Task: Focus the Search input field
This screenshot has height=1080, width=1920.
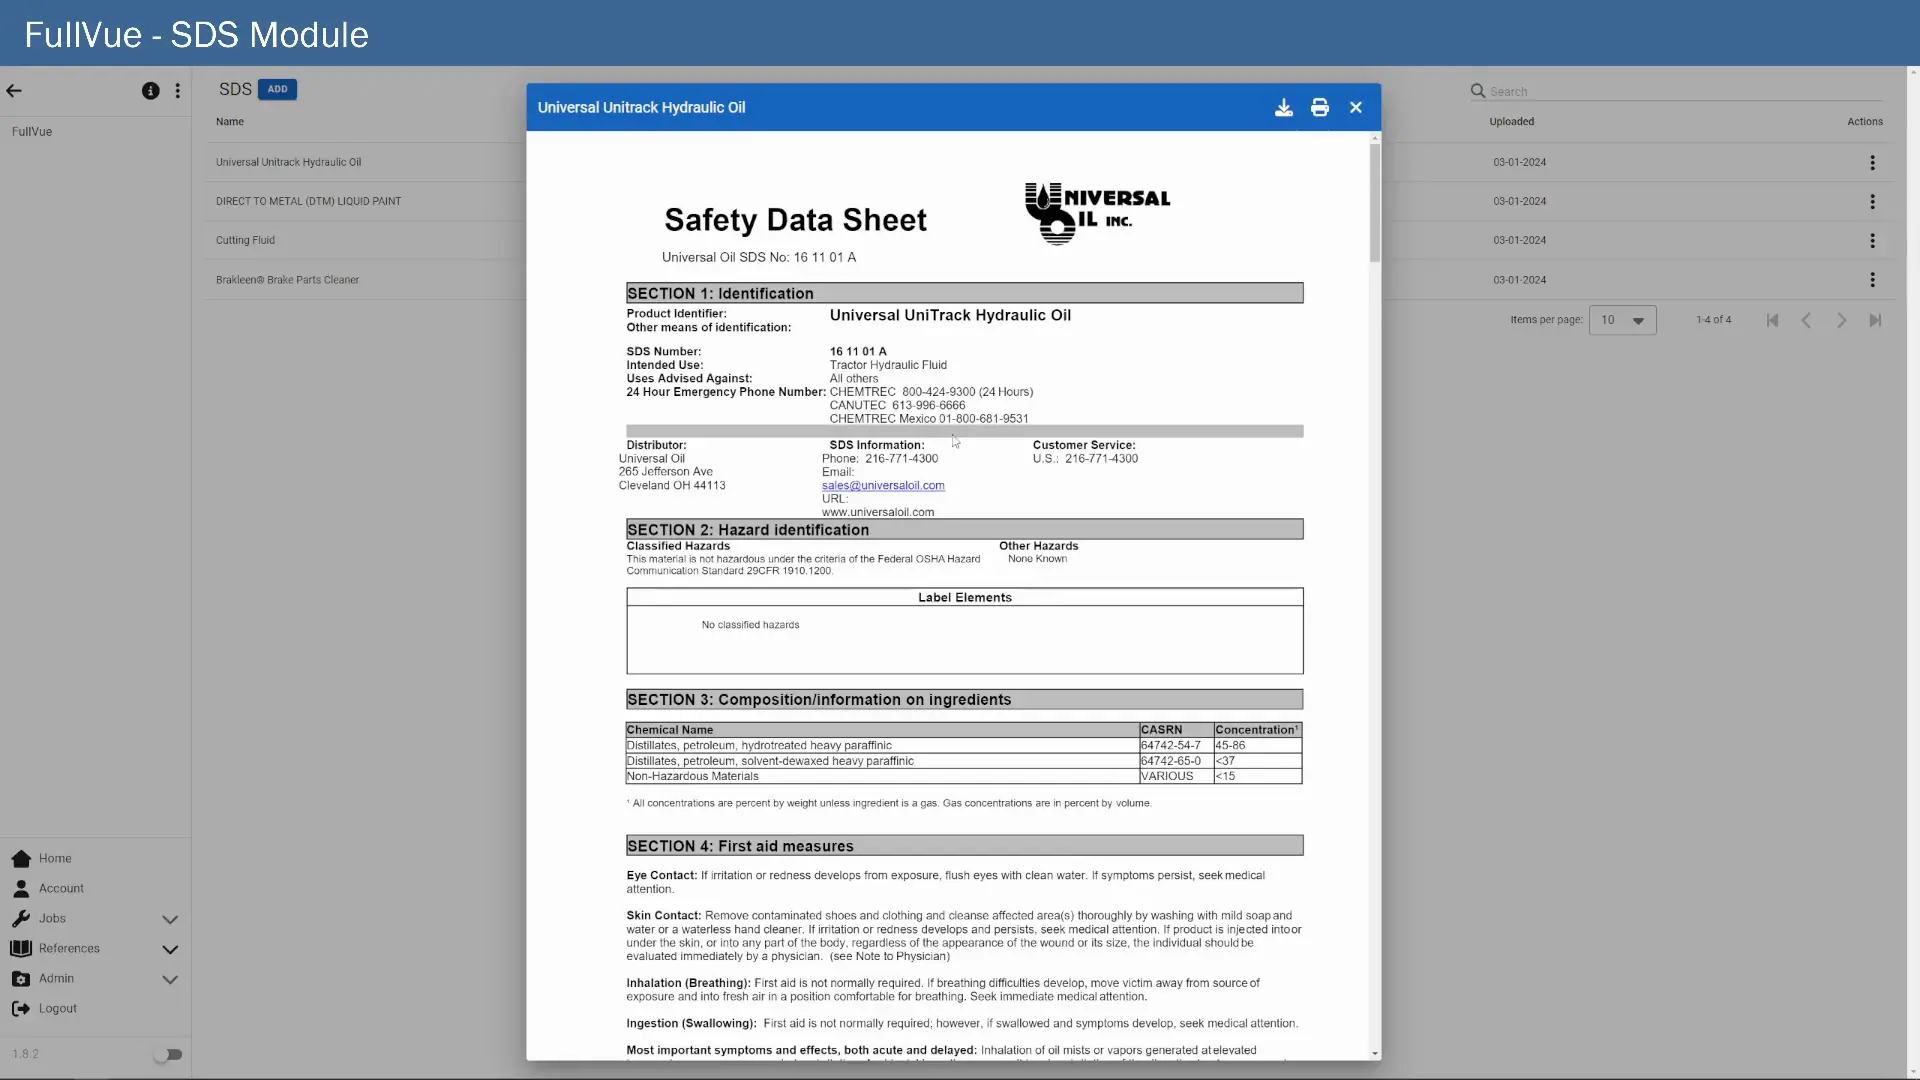Action: click(1685, 91)
